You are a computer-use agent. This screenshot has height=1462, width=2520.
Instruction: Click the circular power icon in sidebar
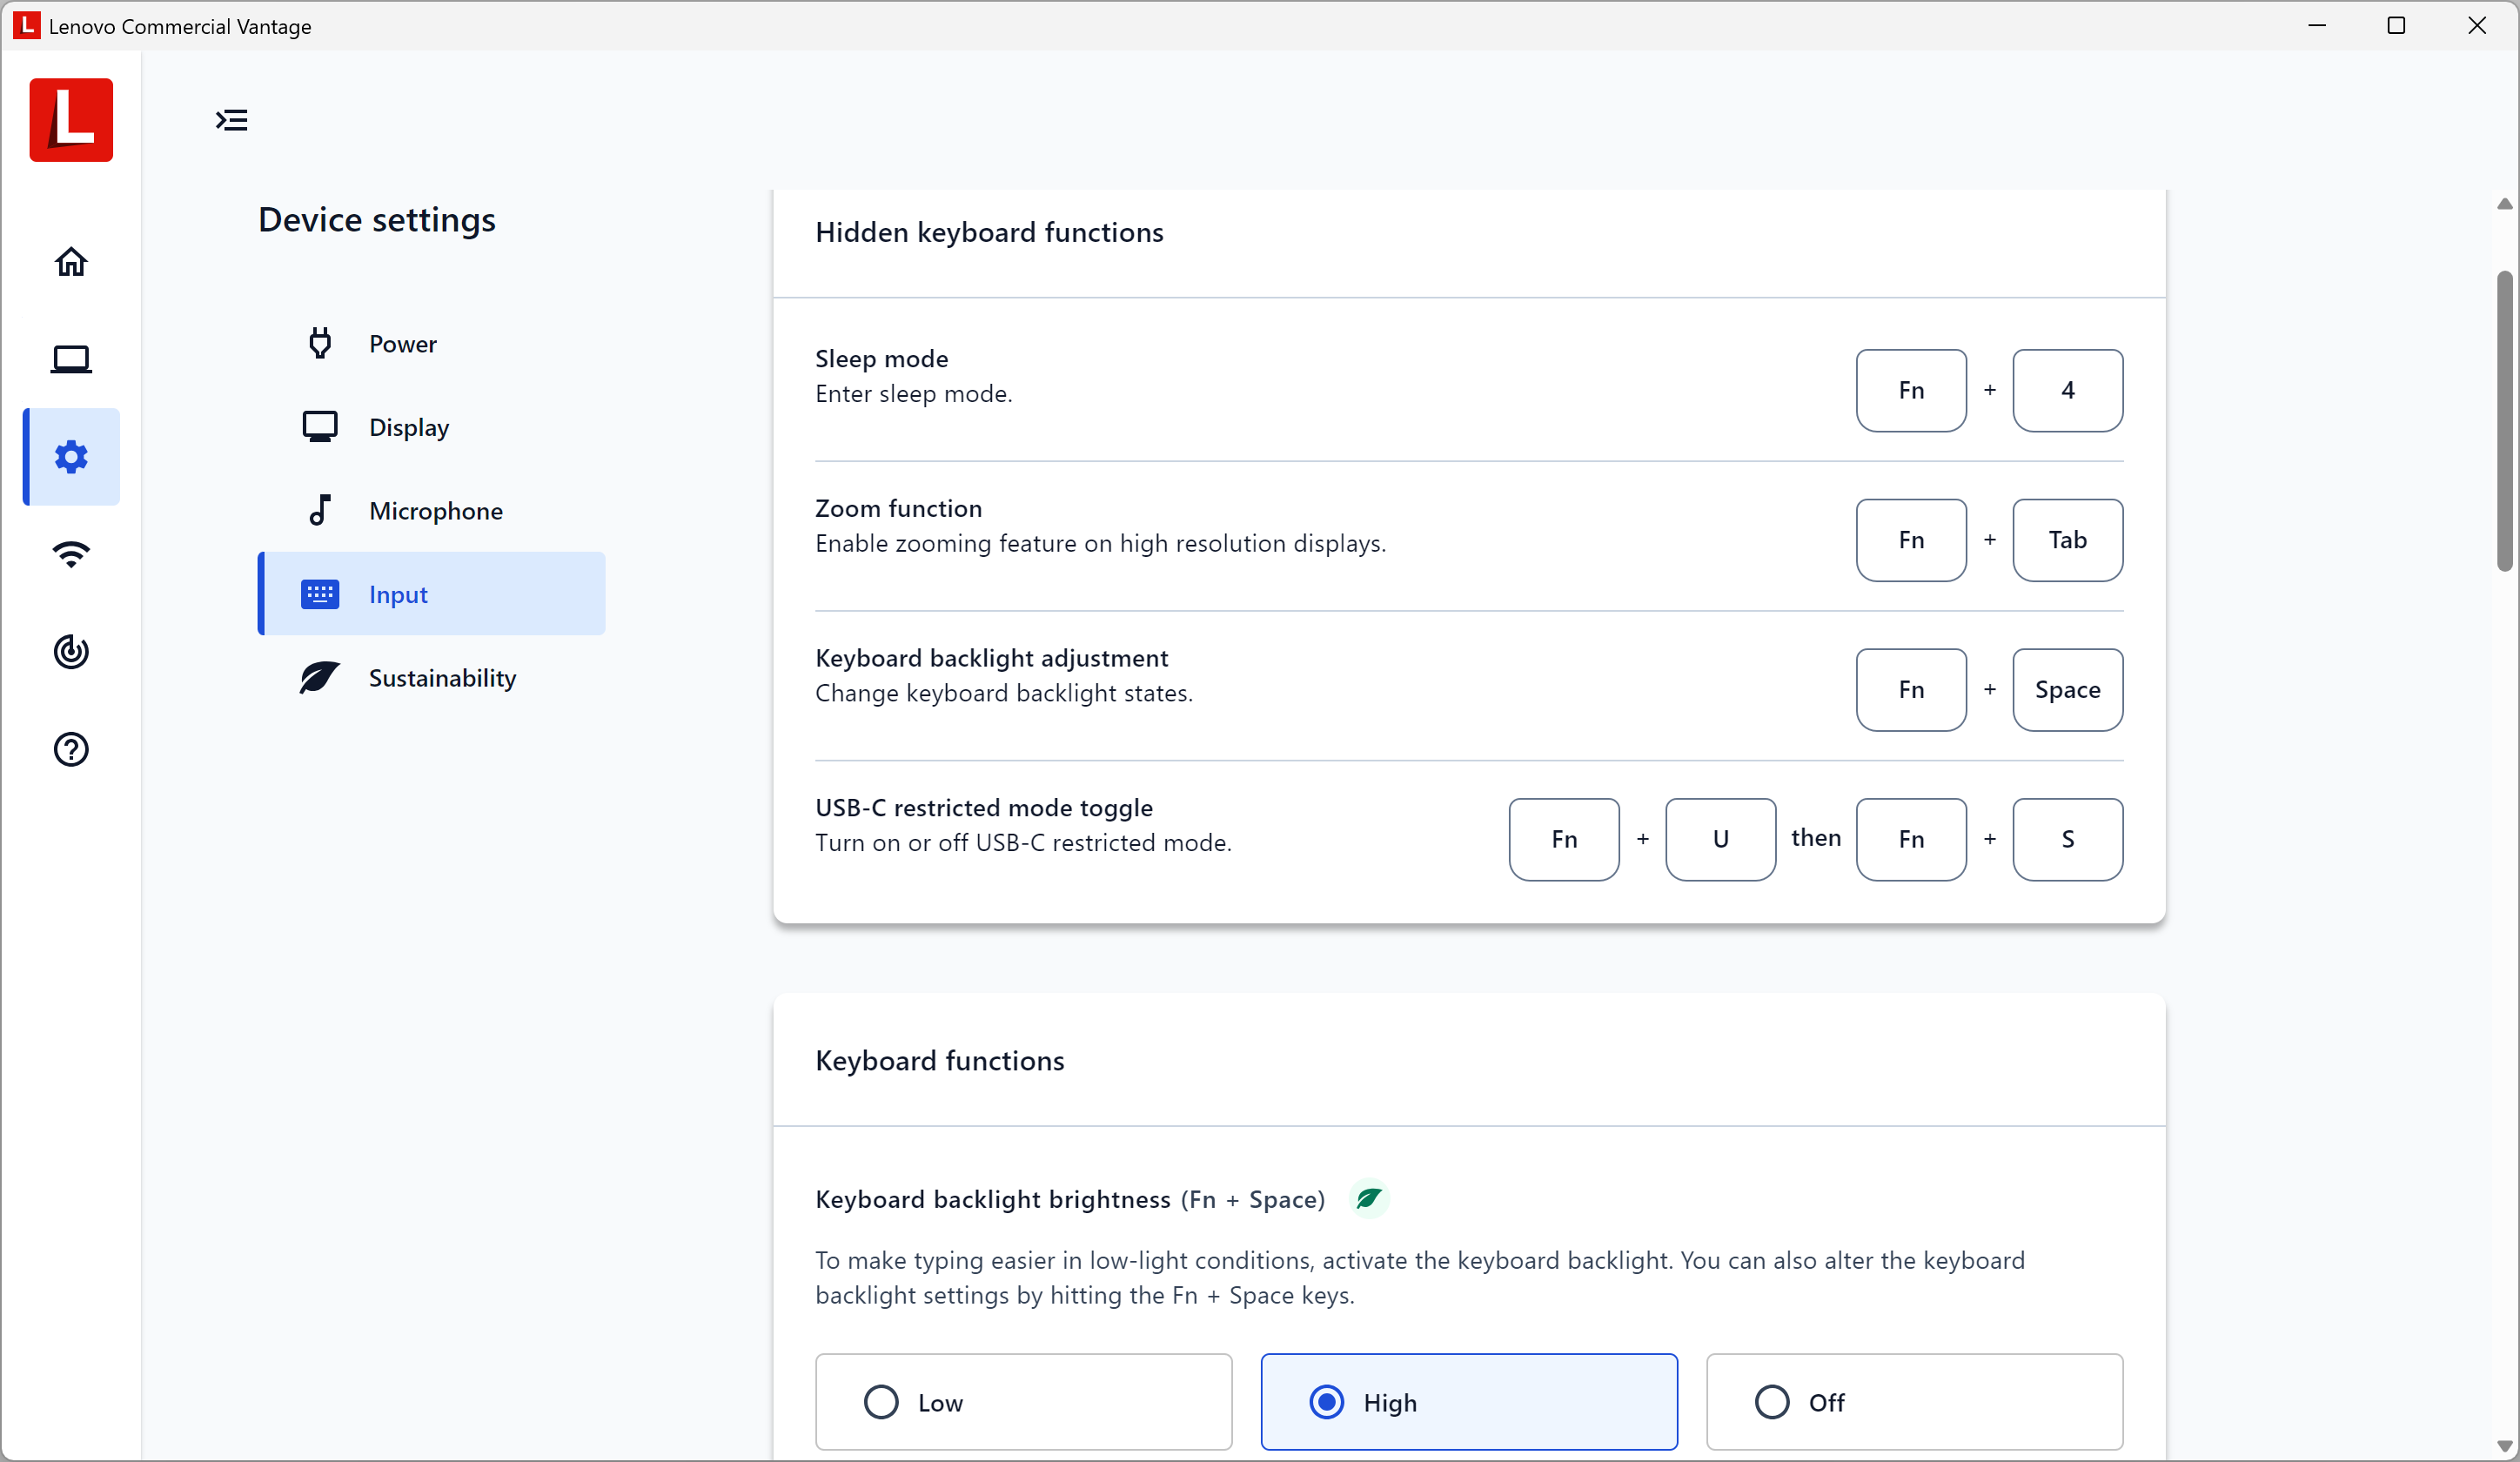[71, 652]
